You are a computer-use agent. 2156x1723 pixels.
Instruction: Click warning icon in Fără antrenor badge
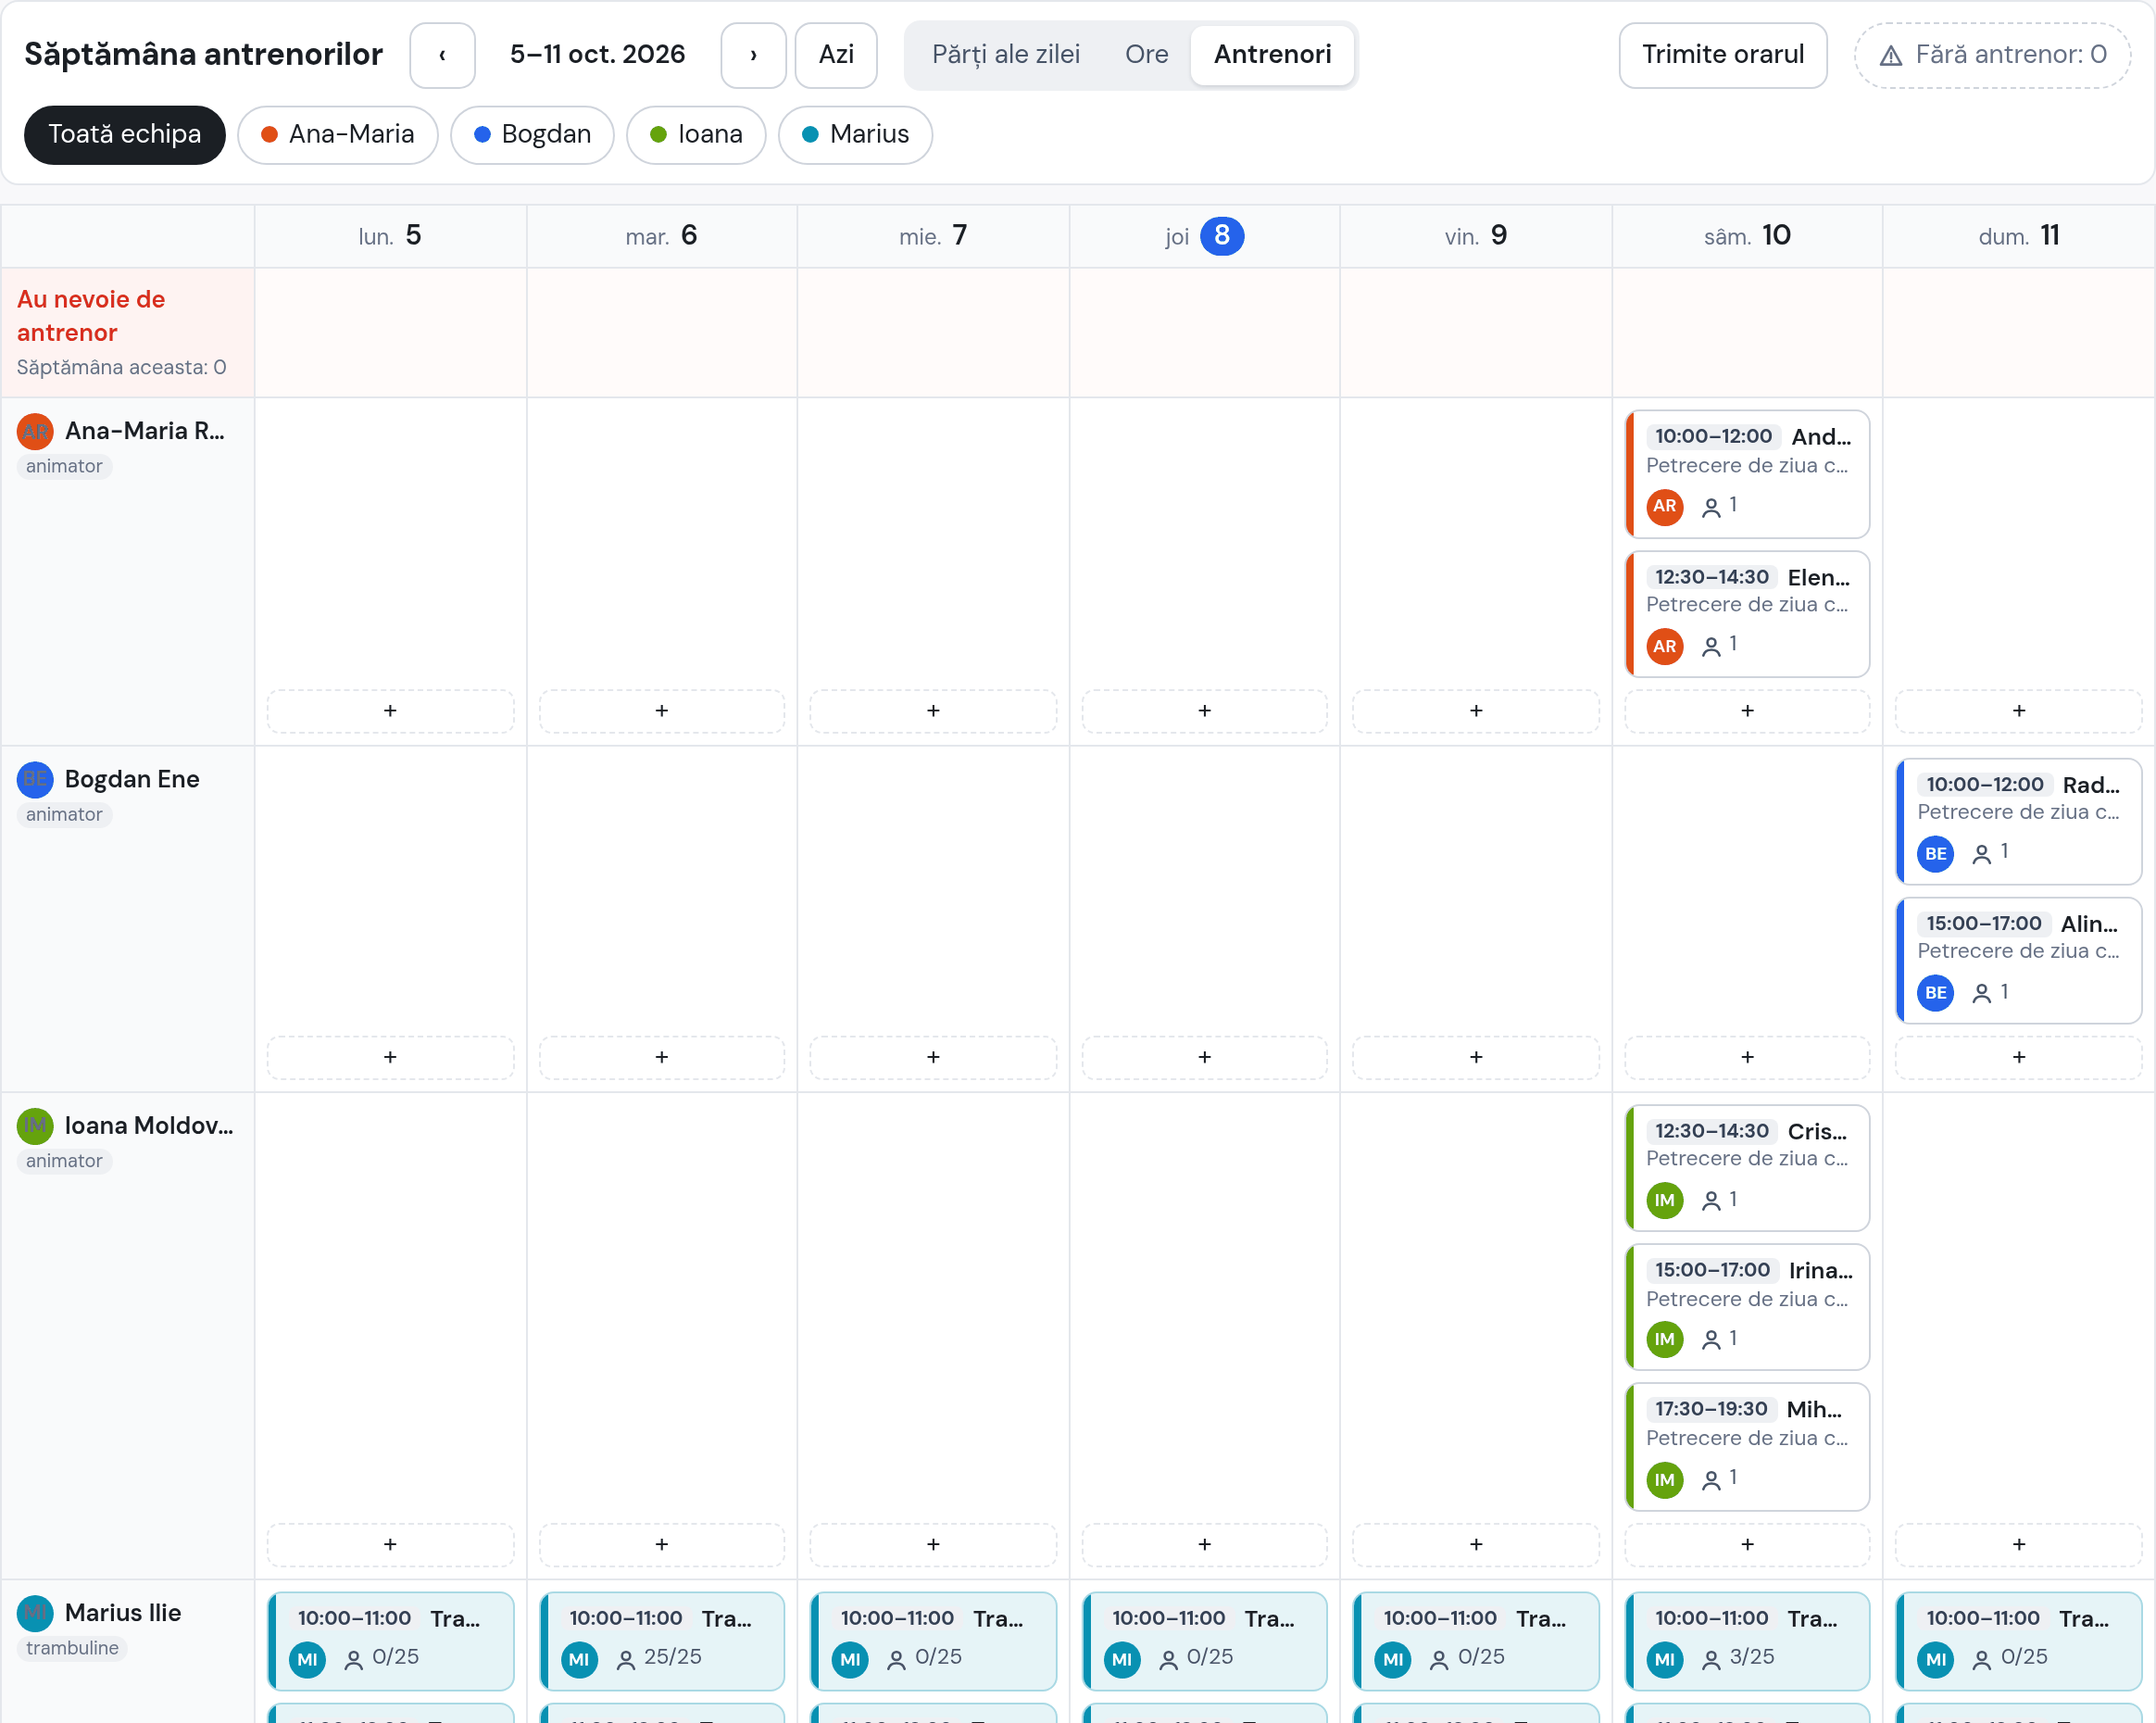pos(1890,56)
